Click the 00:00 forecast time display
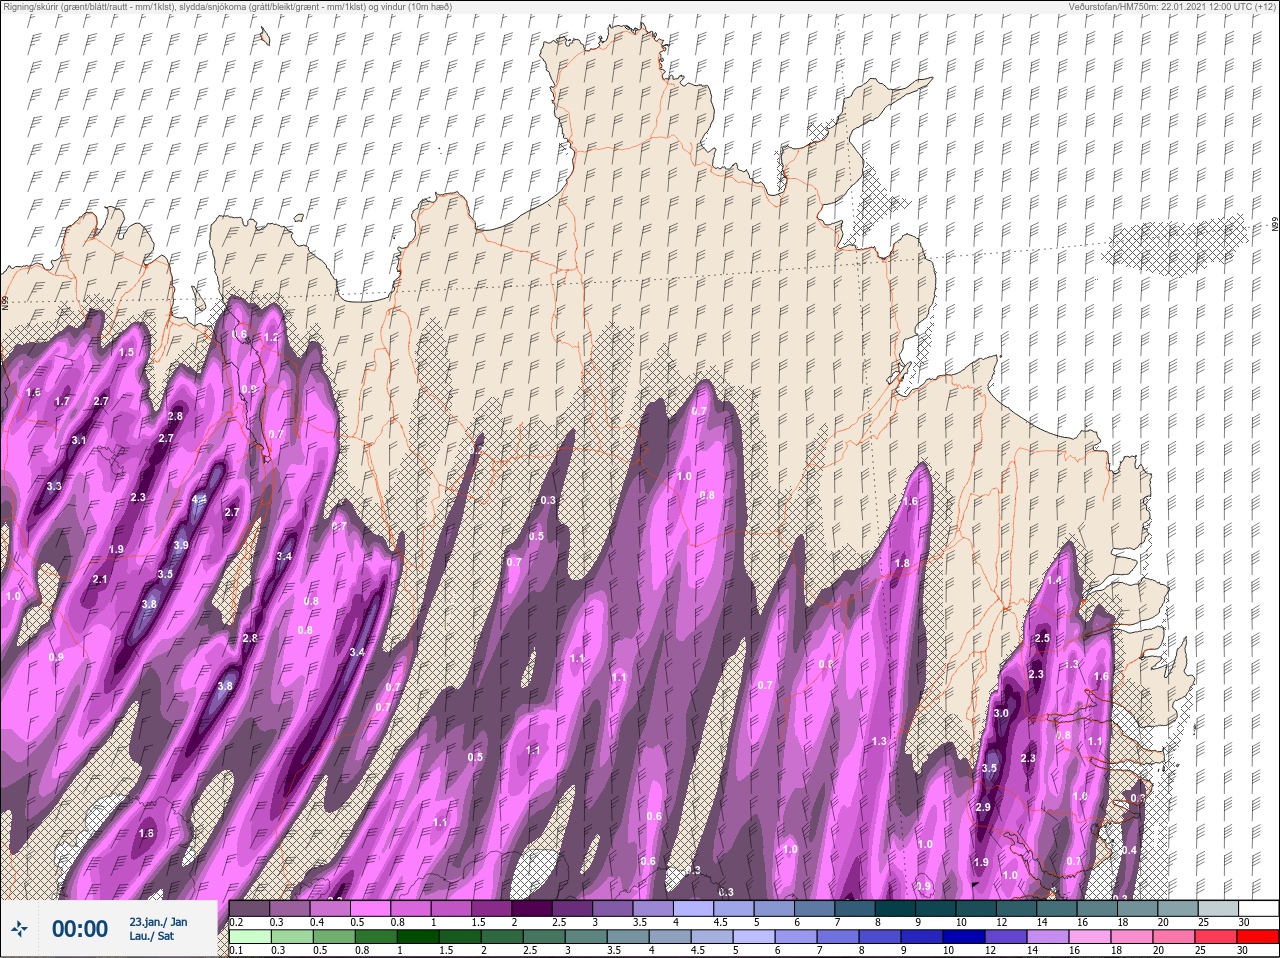 click(80, 929)
